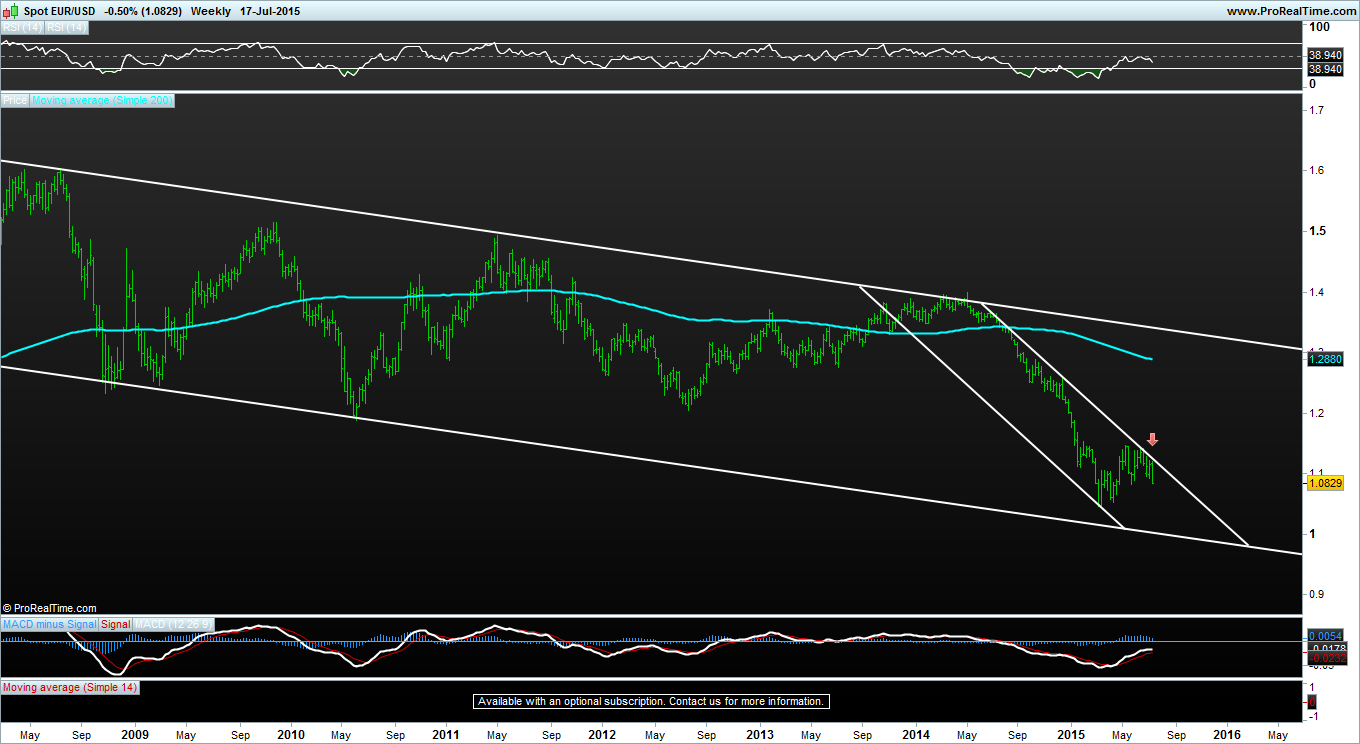Click the blue 0.0054 MACD histogram value
Screen dimensions: 1360x744
[1327, 636]
